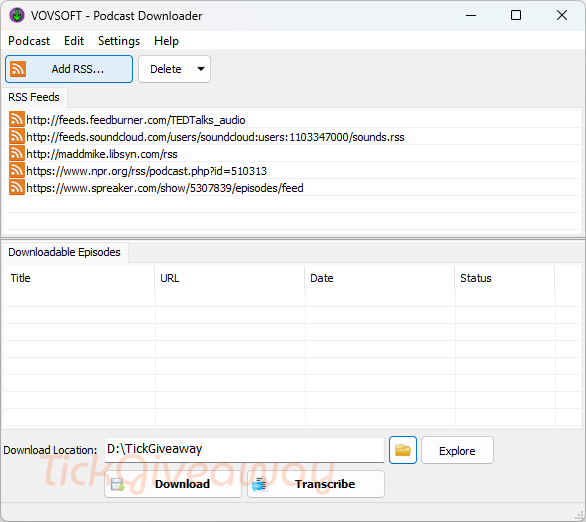Open the Settings menu
The width and height of the screenshot is (586, 522).
(x=119, y=41)
